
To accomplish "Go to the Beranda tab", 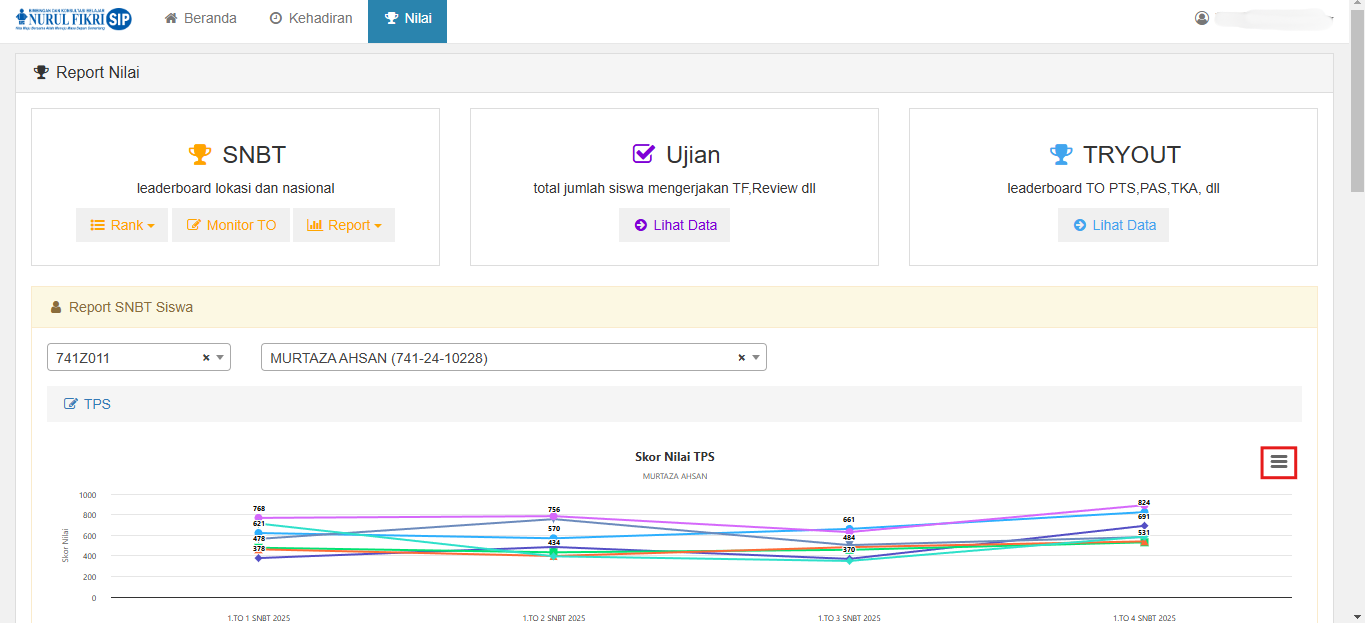I will tap(200, 18).
